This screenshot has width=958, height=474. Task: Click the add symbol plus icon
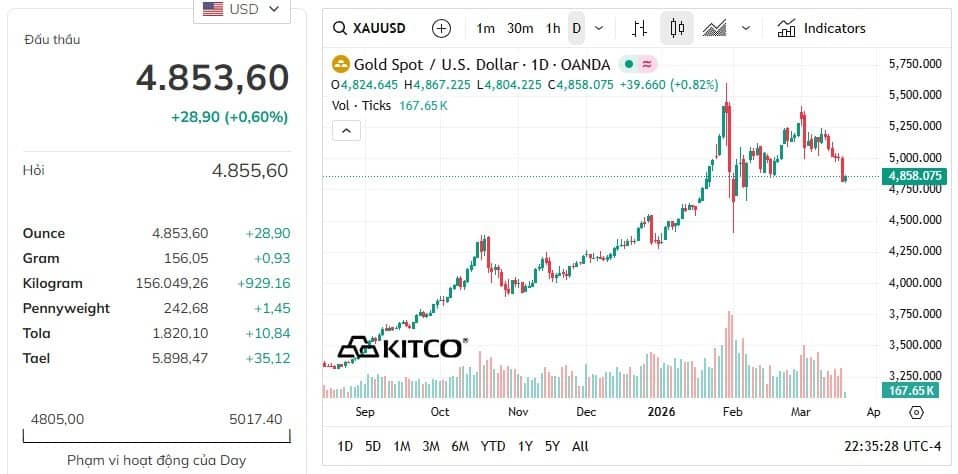(441, 28)
